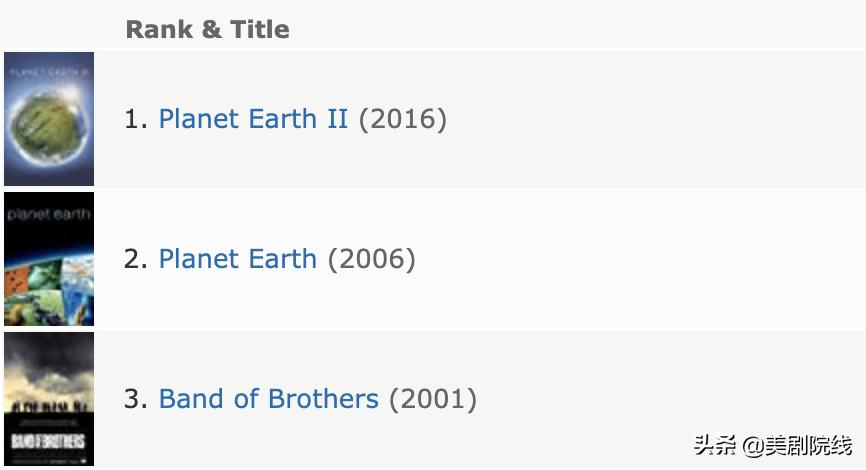
Task: Click the @美剧院线 watermark handle
Action: [797, 445]
